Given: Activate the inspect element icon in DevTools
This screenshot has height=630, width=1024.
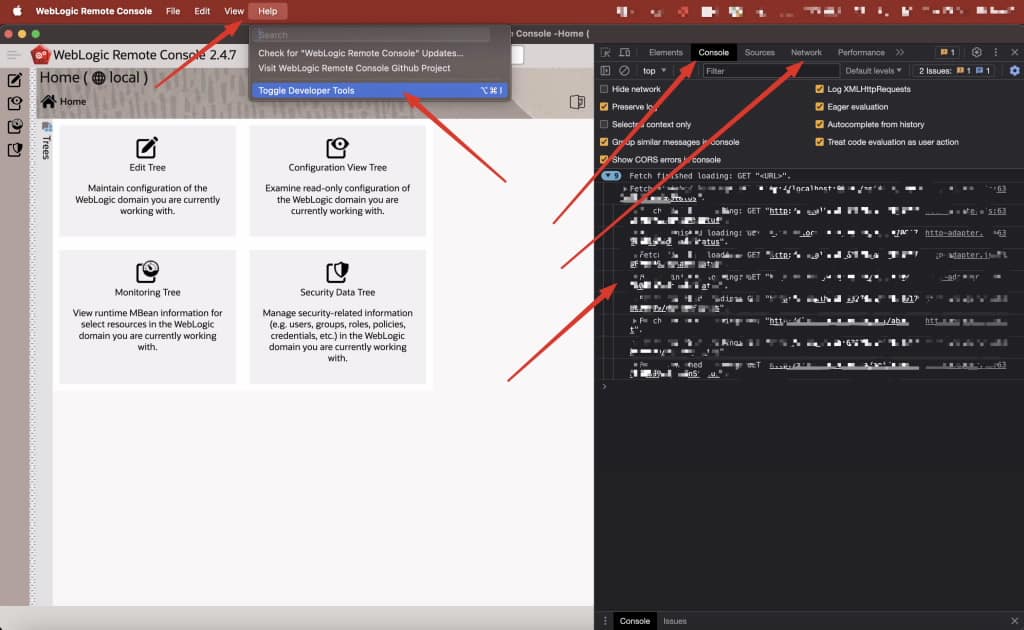Looking at the screenshot, I should 605,52.
